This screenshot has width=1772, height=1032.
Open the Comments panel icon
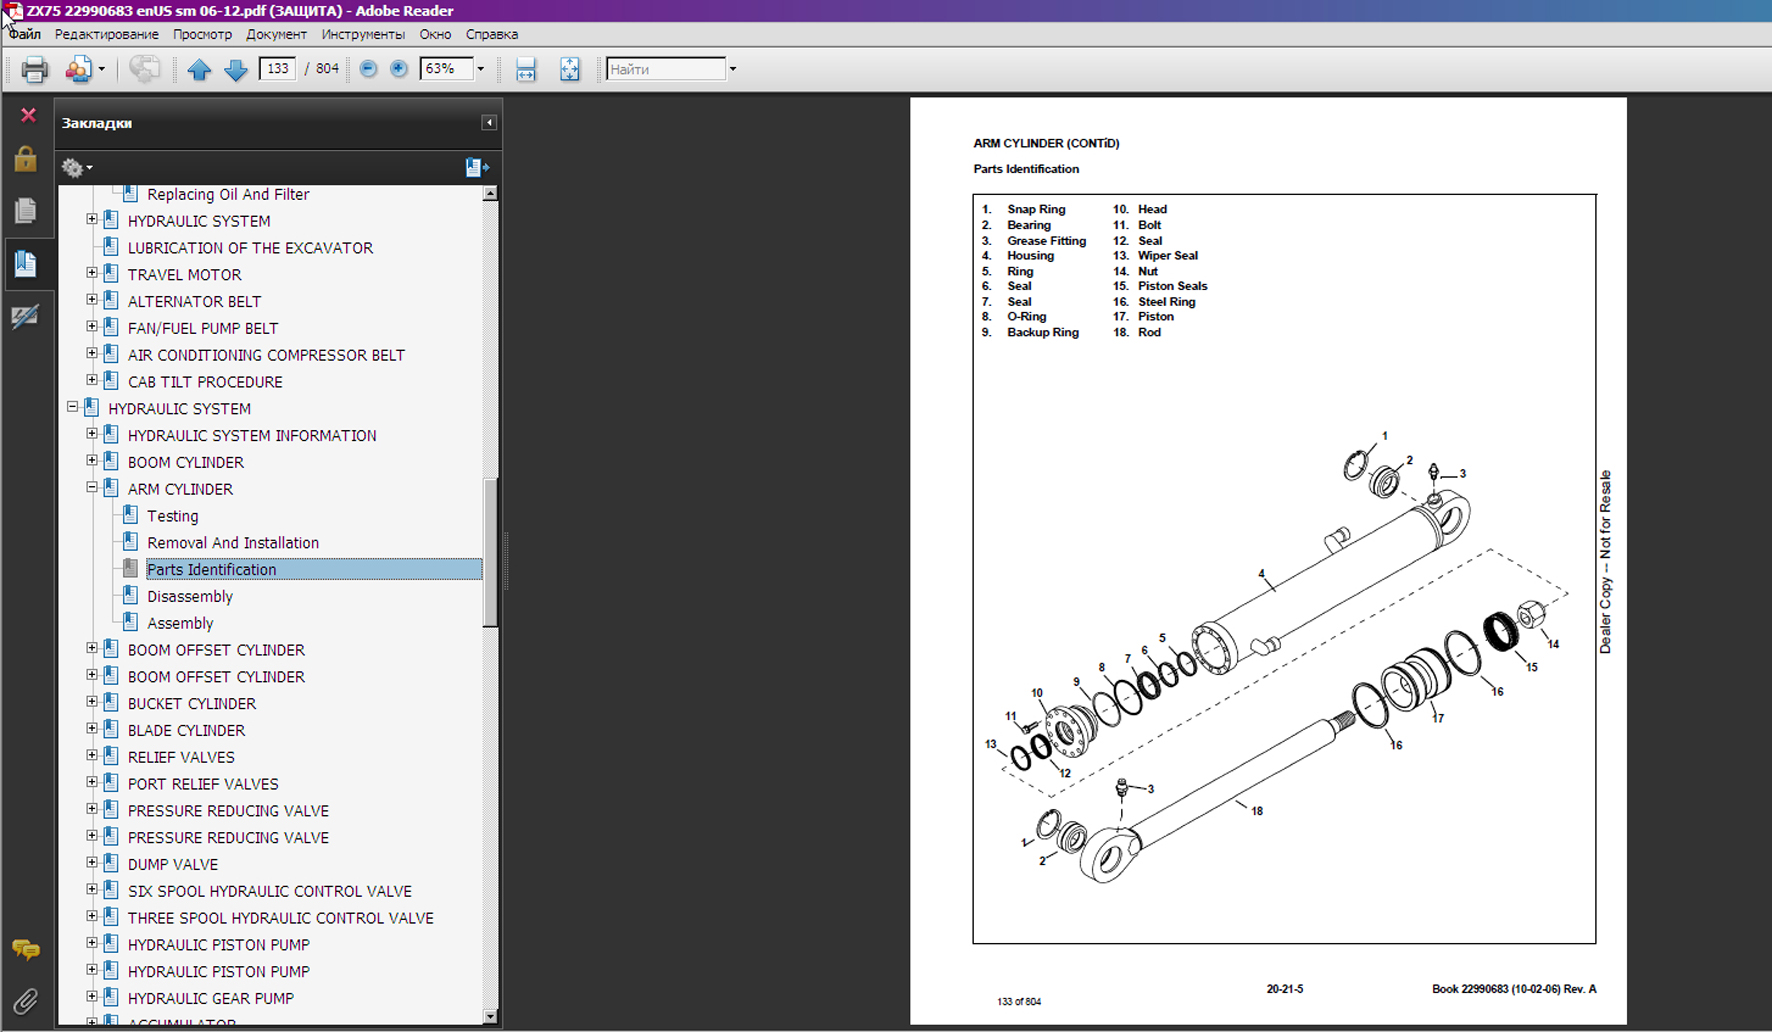pyautogui.click(x=26, y=949)
